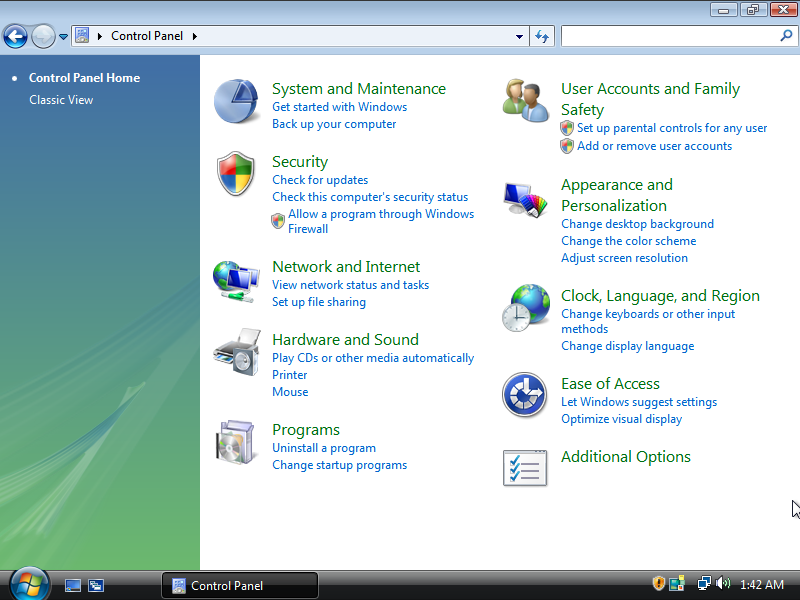Open the Network and Internet icon

[236, 280]
